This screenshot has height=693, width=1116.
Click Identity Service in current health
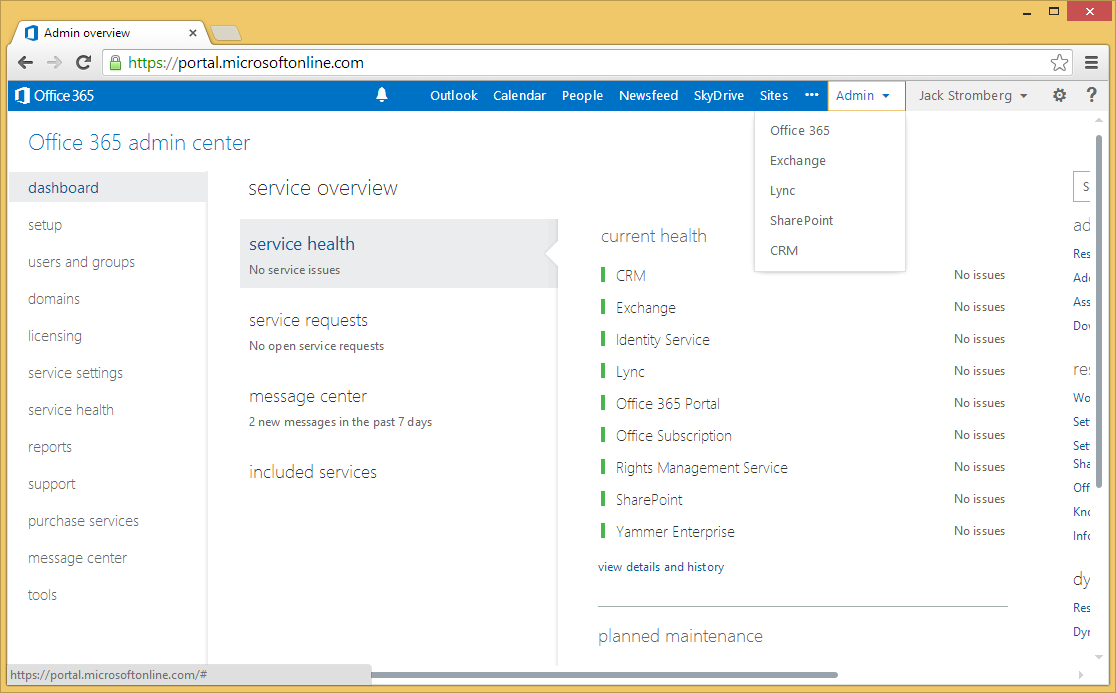click(804, 339)
